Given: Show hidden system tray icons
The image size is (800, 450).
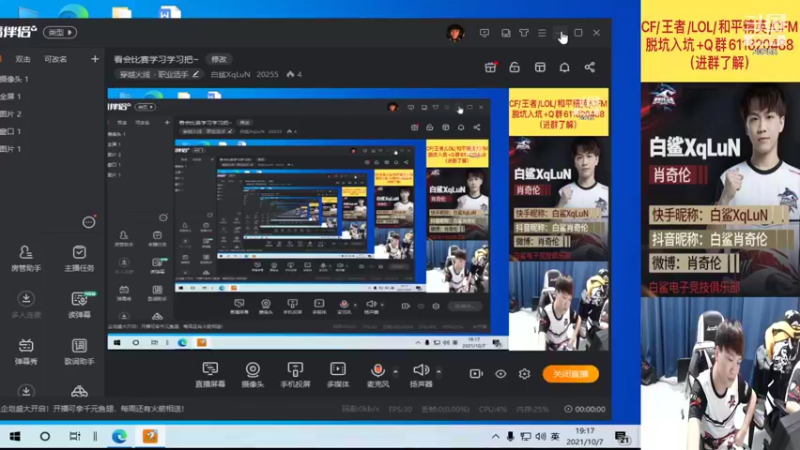Looking at the screenshot, I should click(x=495, y=436).
